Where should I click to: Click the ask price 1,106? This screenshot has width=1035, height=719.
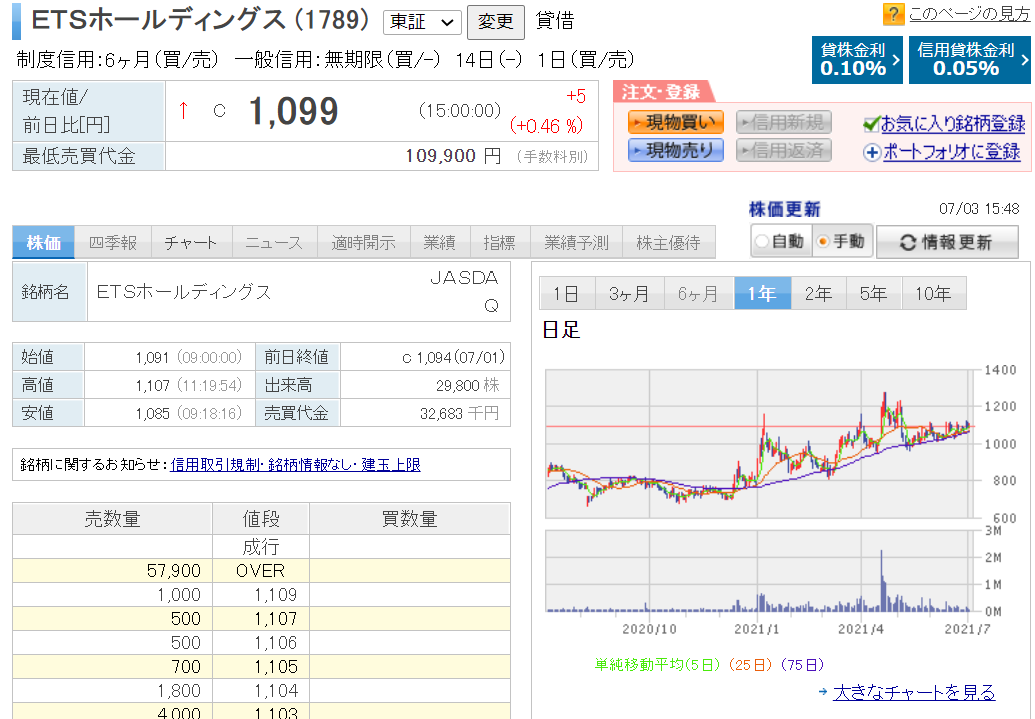(x=275, y=642)
